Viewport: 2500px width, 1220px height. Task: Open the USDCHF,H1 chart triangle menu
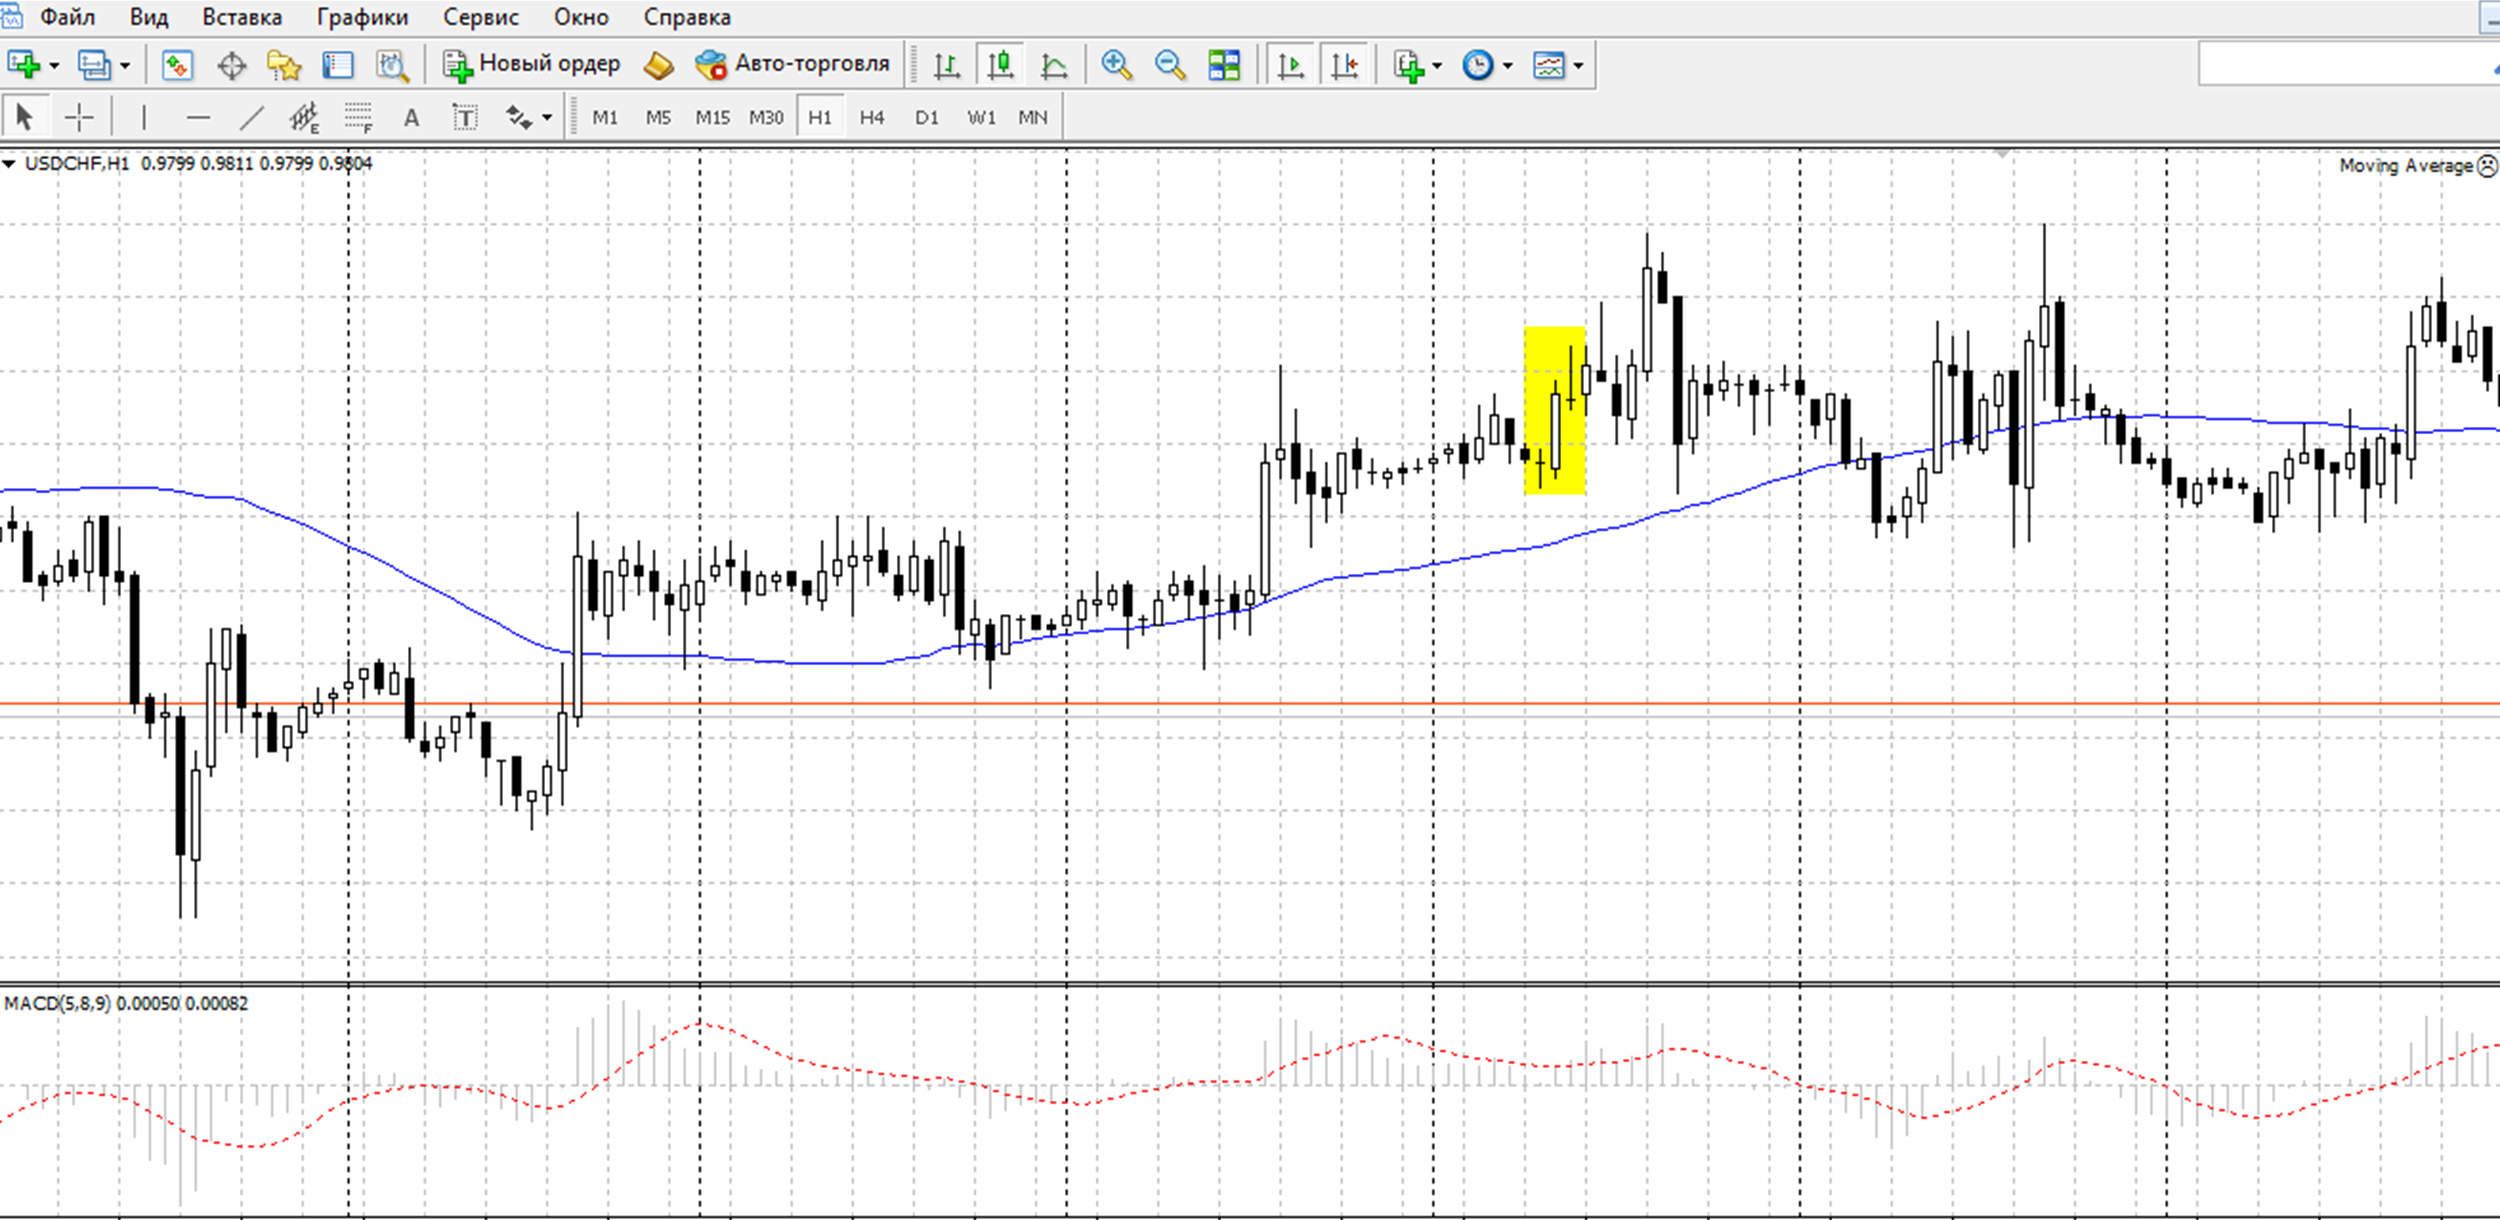(x=9, y=163)
